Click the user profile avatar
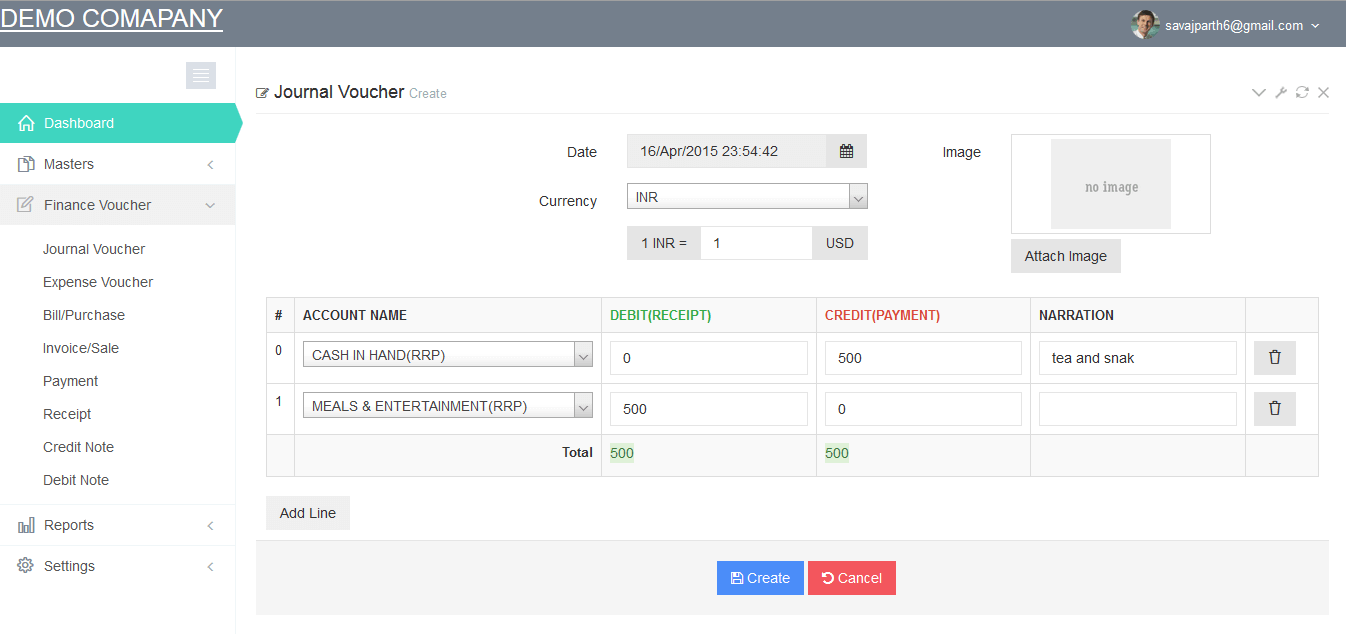This screenshot has width=1346, height=634. 1145,25
